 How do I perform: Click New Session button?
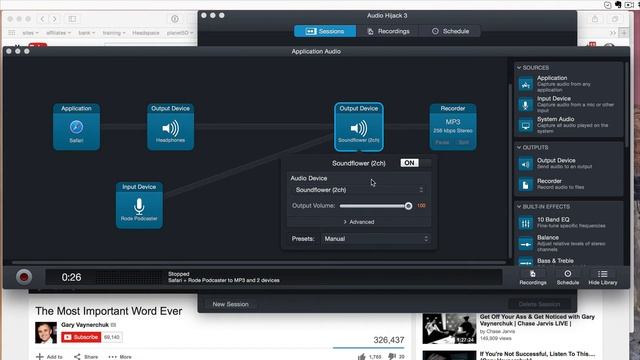pyautogui.click(x=230, y=304)
